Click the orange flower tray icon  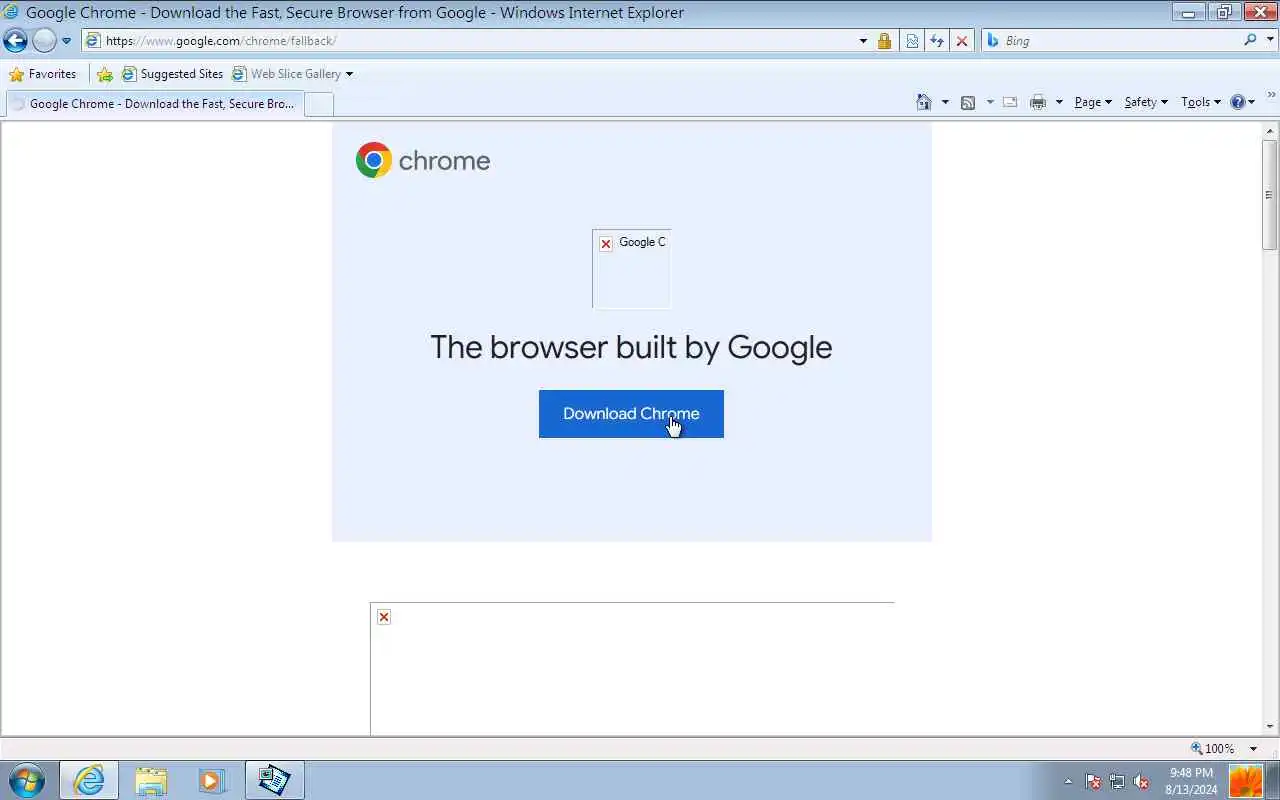click(1246, 781)
